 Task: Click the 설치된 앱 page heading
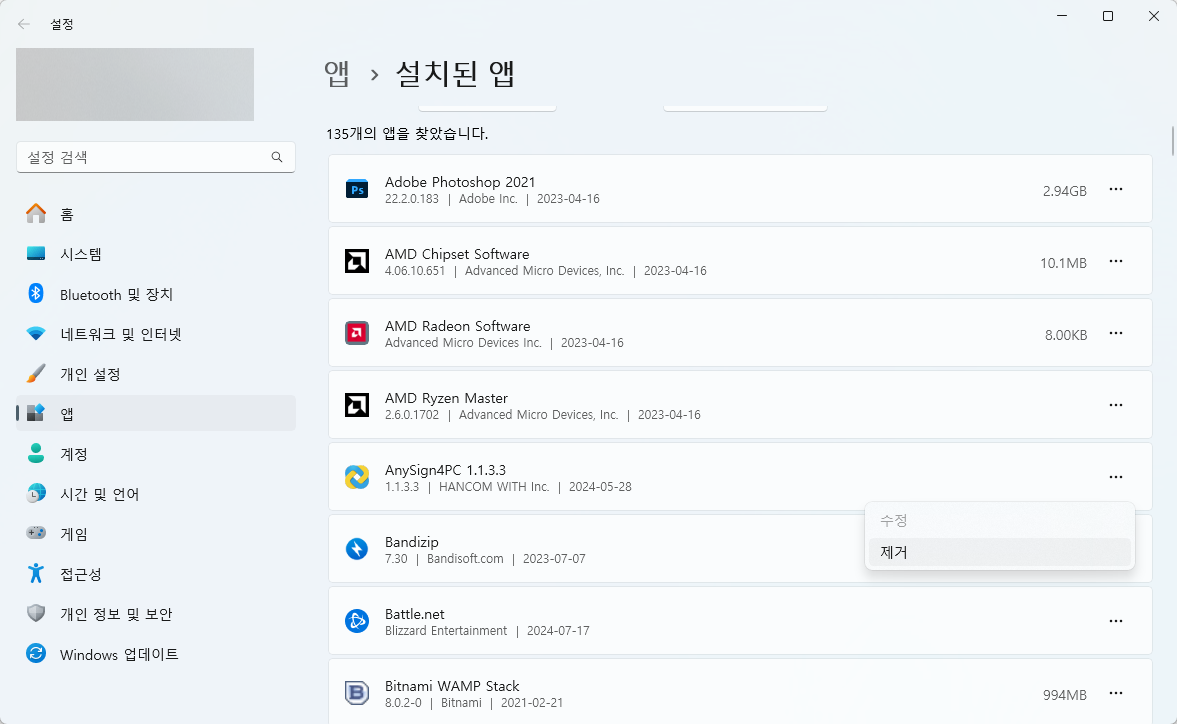coord(455,74)
